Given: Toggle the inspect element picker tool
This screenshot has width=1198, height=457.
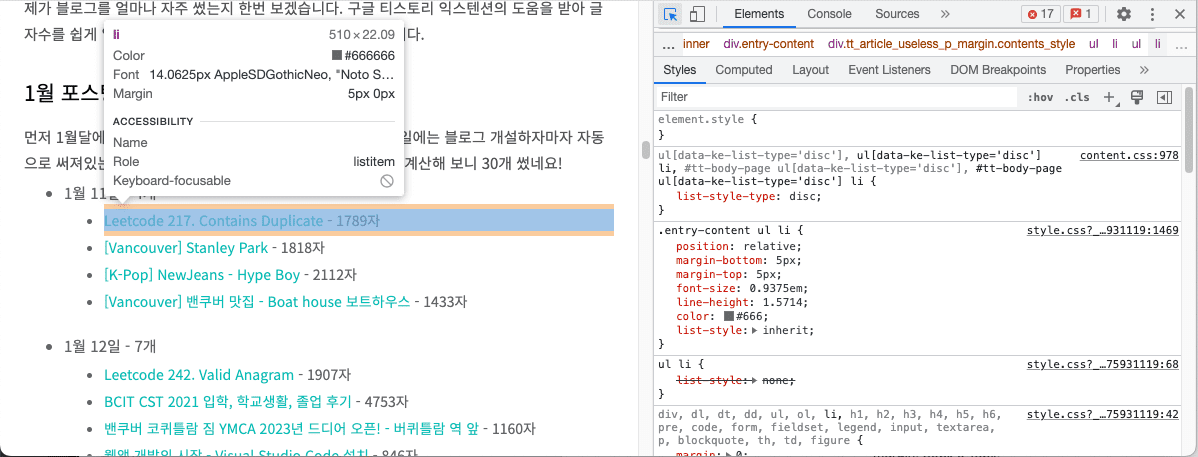Looking at the screenshot, I should 671,14.
